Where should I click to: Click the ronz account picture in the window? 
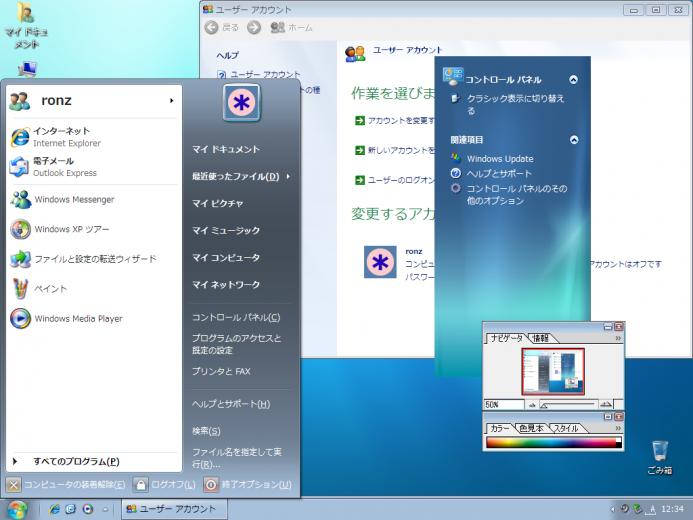point(380,262)
